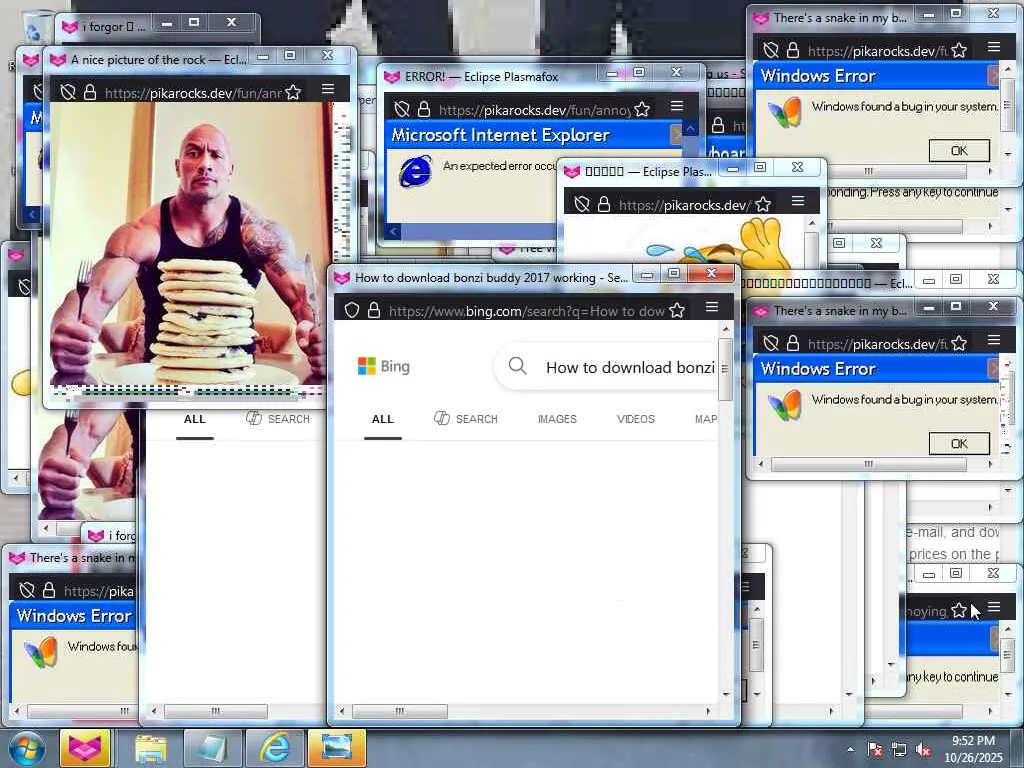This screenshot has height=768, width=1024.
Task: Click scroll-up arrow in Bing window vertical scrollbar
Action: point(726,328)
